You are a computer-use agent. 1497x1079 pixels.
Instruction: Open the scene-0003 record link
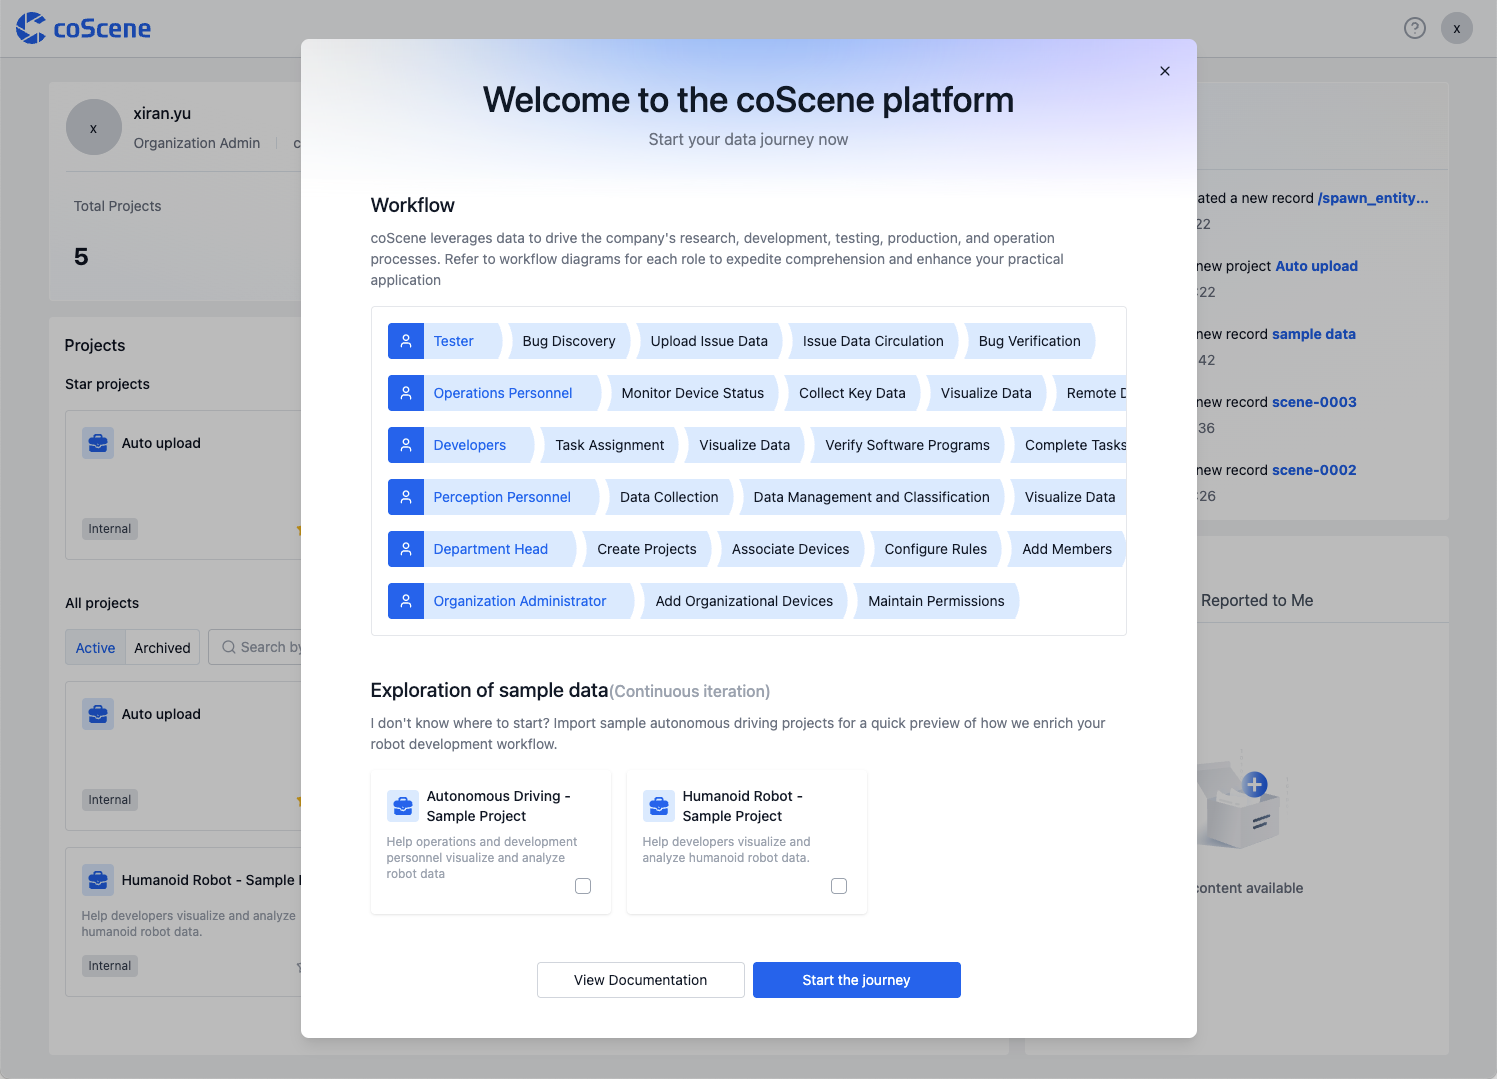click(x=1314, y=402)
